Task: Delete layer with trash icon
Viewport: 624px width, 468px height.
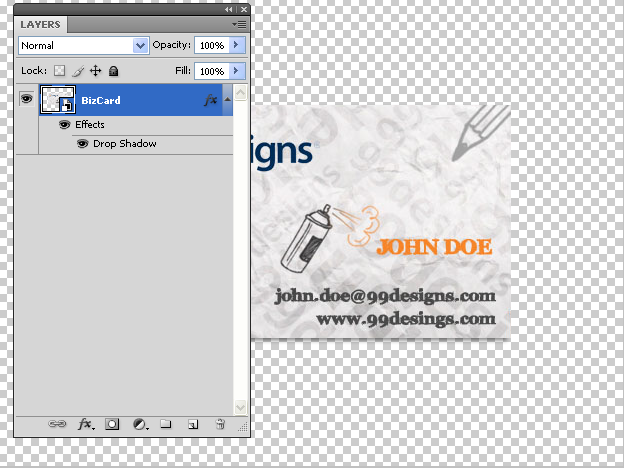Action: click(220, 424)
